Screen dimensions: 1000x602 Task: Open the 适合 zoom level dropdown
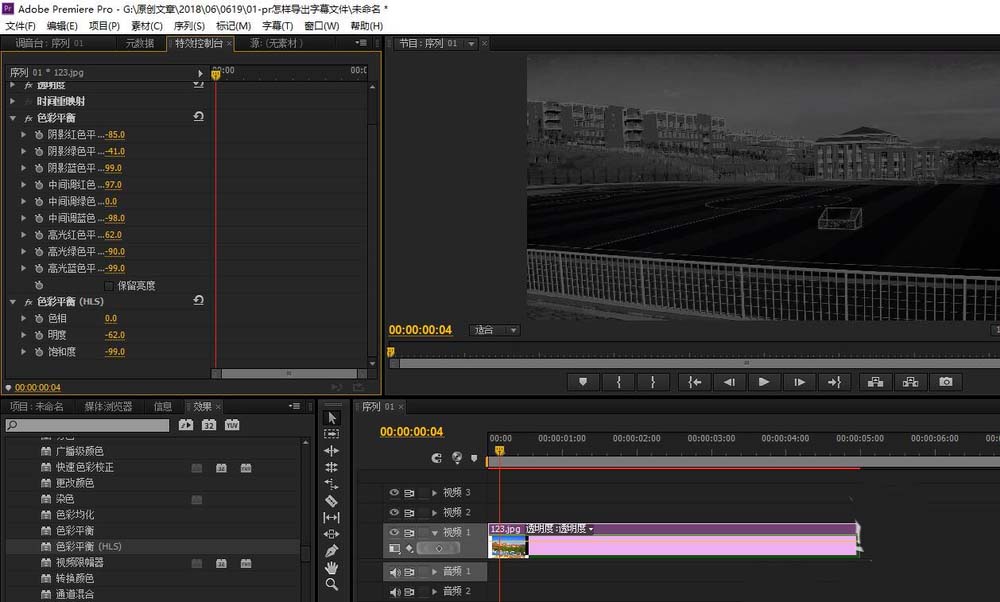[x=496, y=330]
